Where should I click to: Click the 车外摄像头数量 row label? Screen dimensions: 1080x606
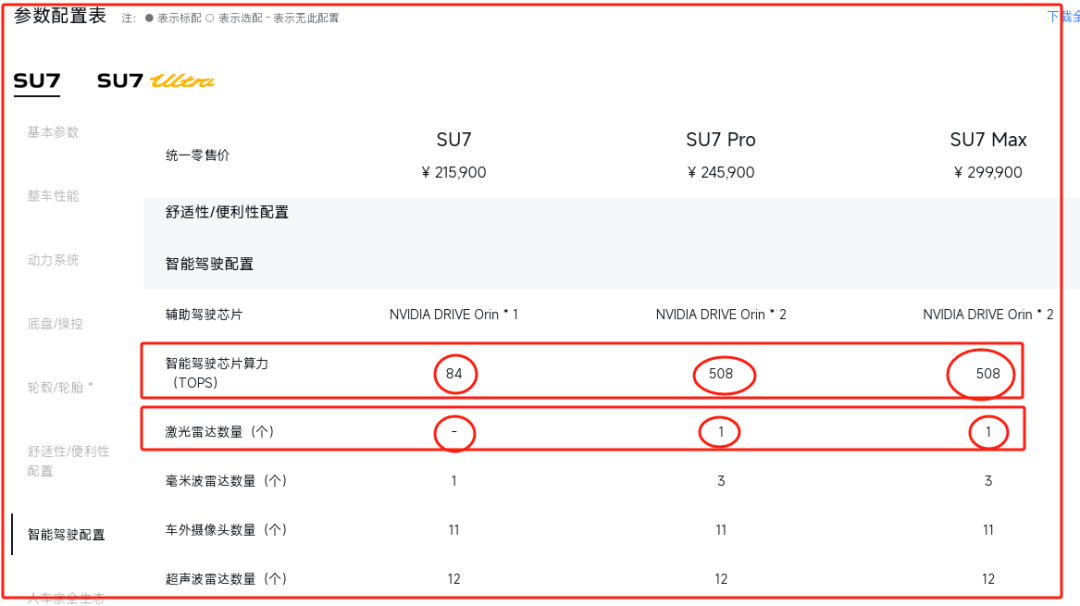[x=225, y=530]
